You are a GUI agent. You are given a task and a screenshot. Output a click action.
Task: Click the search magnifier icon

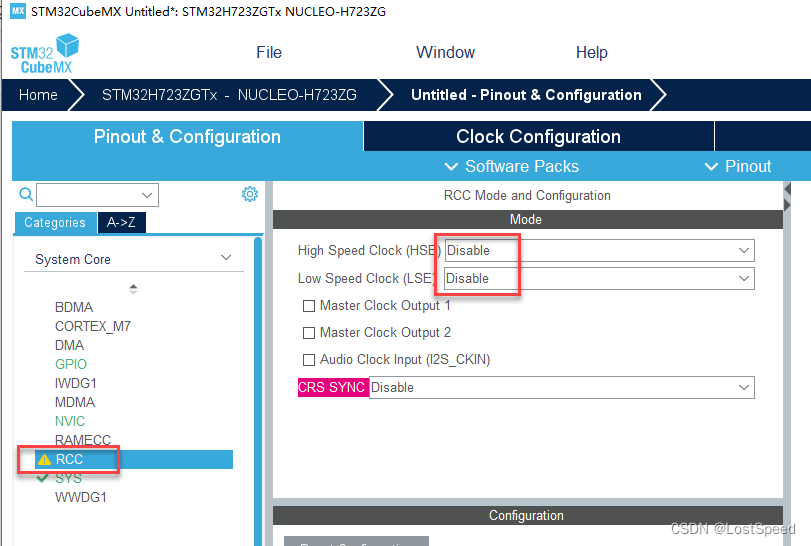25,194
